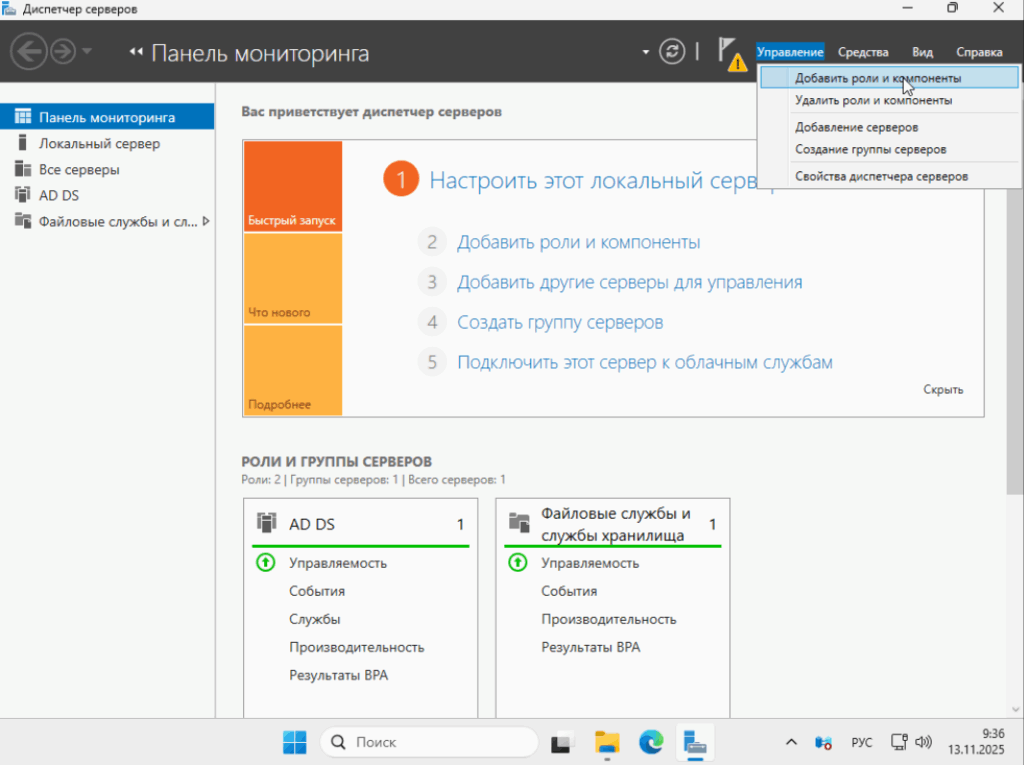Viewport: 1024px width, 765px height.
Task: Click Файловые службы tile folder icon
Action: click(519, 523)
